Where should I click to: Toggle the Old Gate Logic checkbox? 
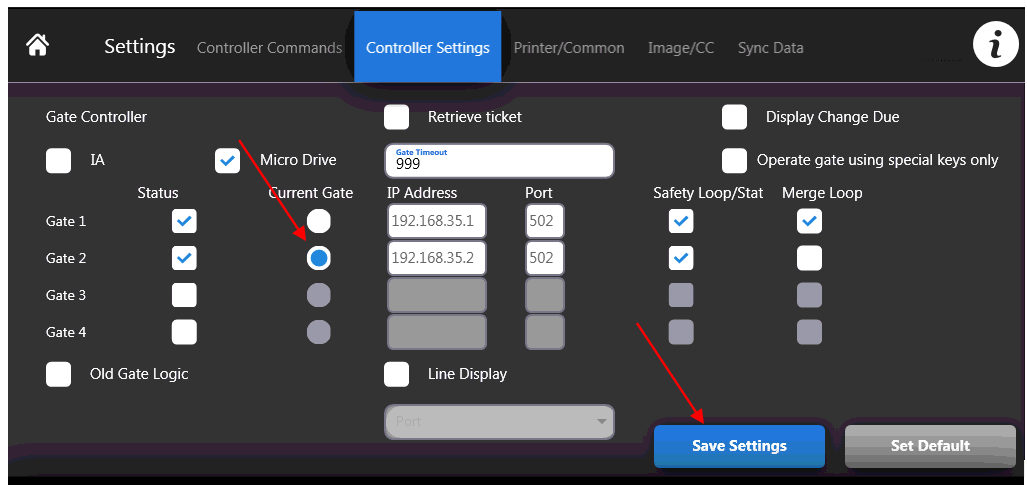(x=59, y=374)
